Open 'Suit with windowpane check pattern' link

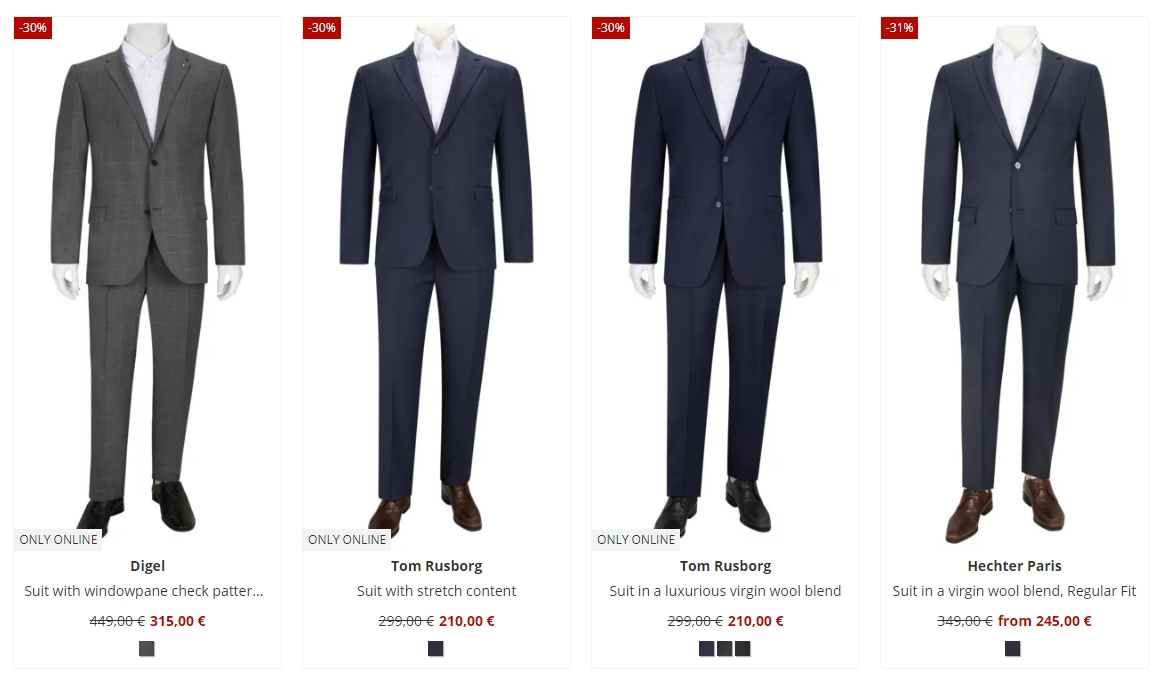(x=144, y=591)
